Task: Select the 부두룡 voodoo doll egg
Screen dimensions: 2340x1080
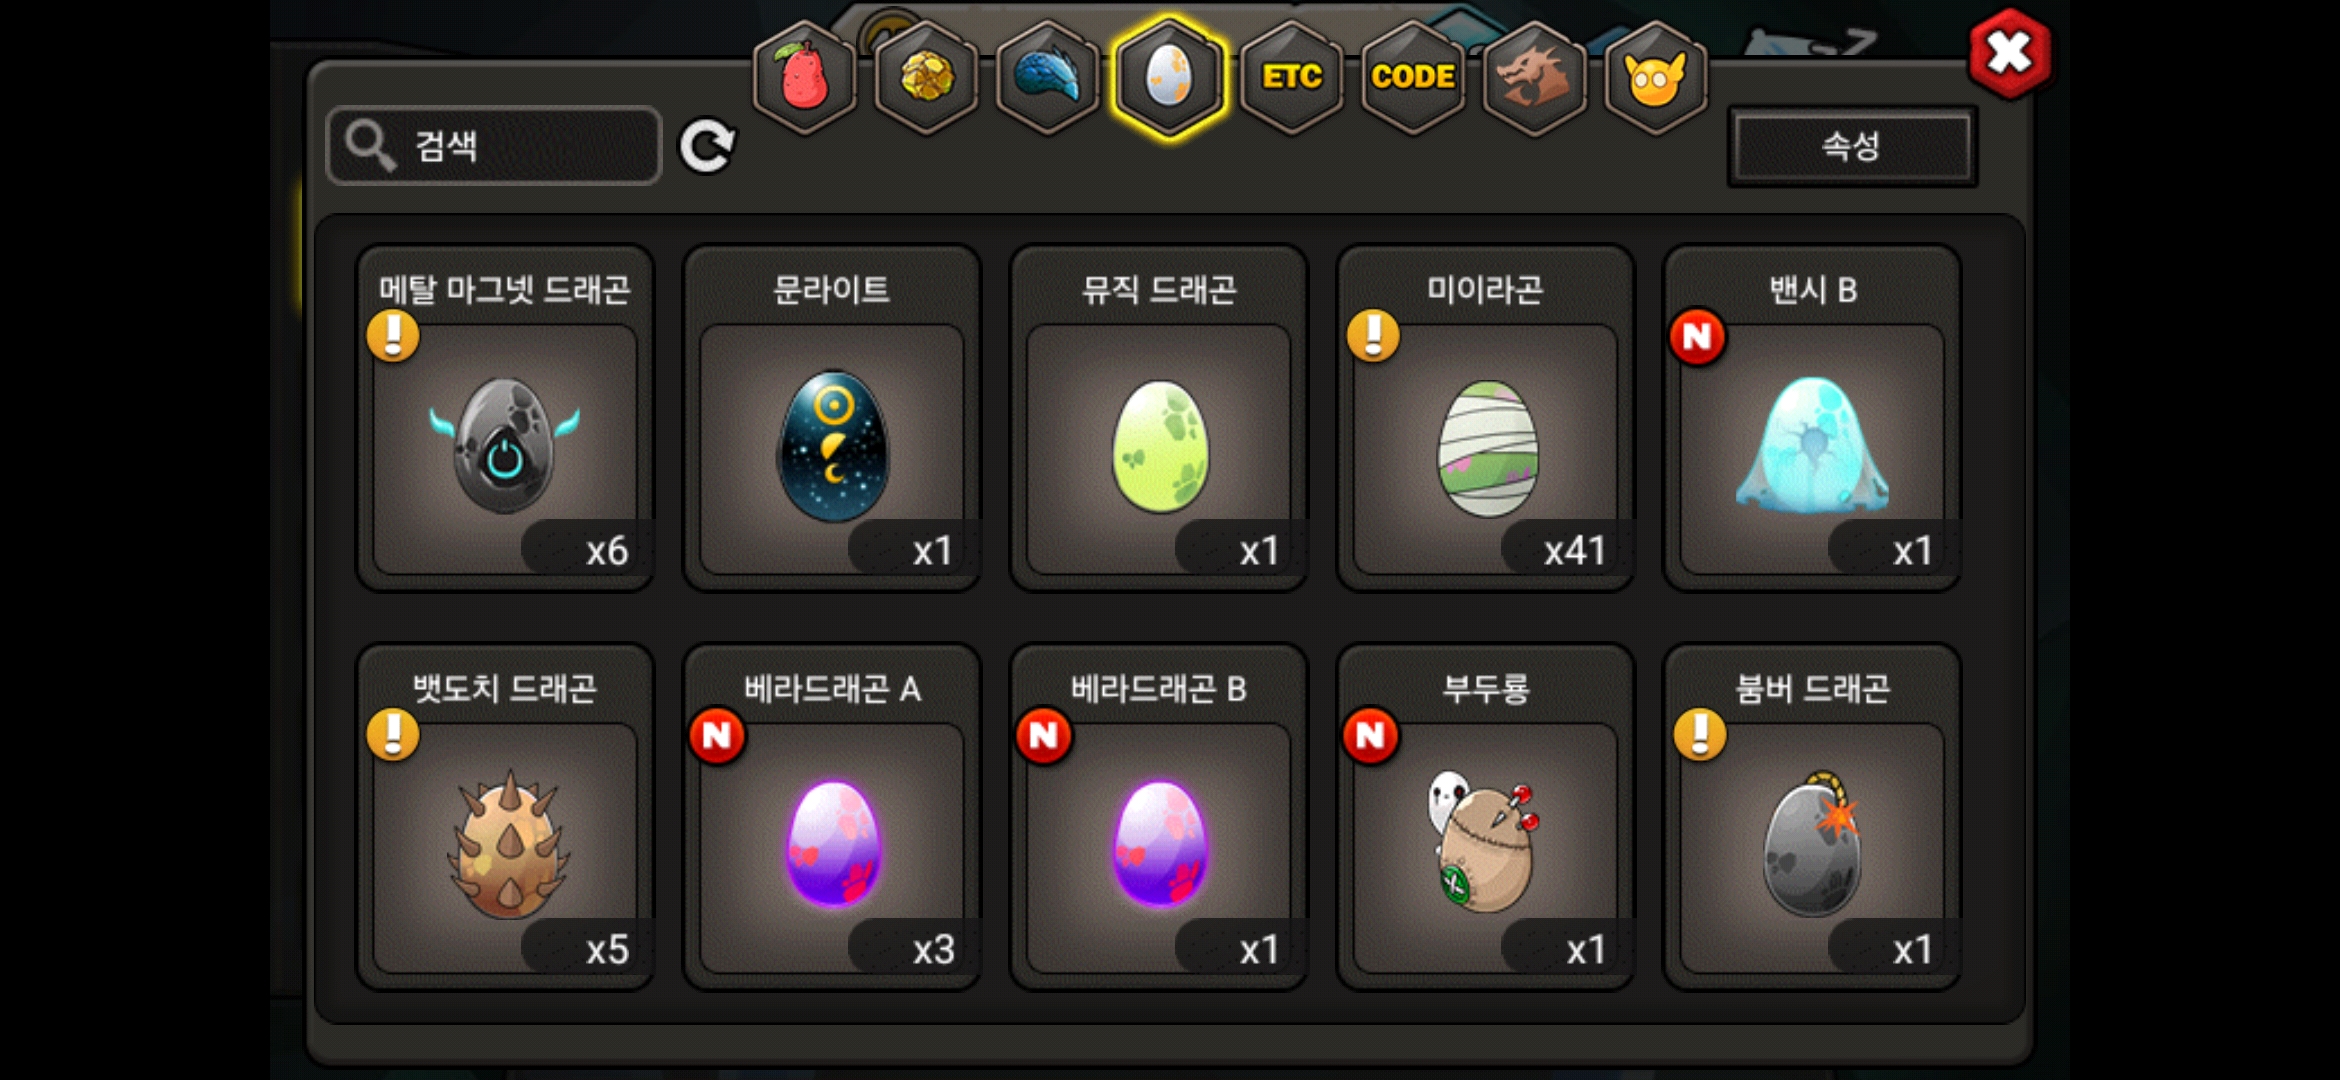Action: (x=1485, y=817)
